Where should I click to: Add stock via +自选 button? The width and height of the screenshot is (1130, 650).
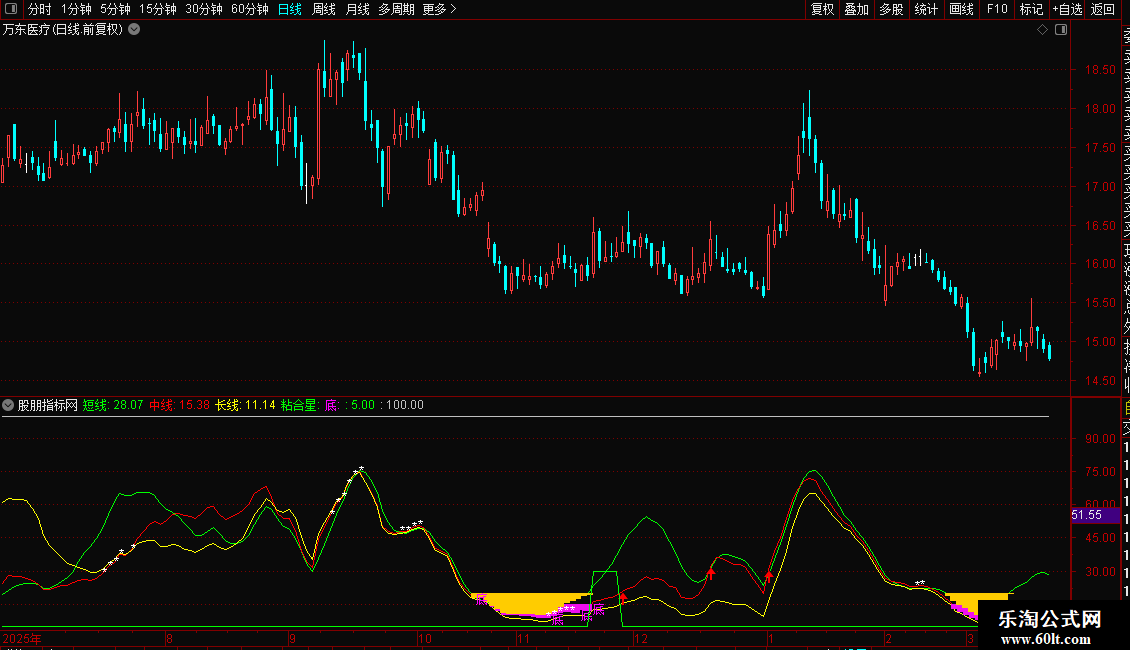(1067, 9)
